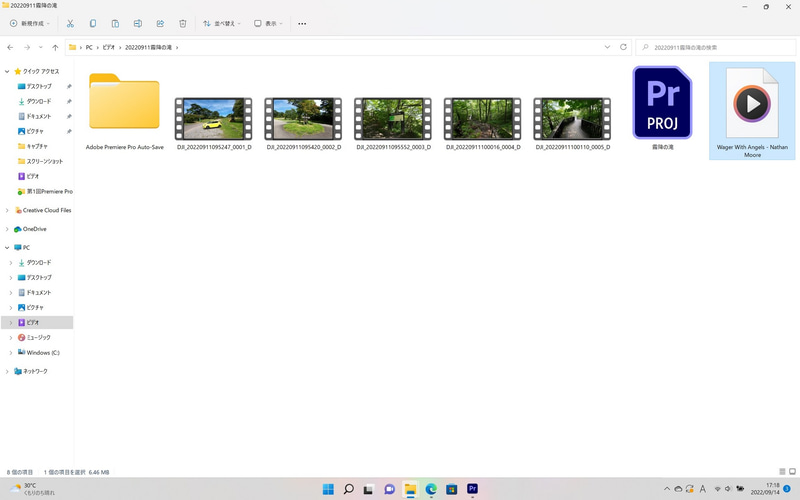
Task: Open Microsoft Store from taskbar
Action: (x=452, y=489)
